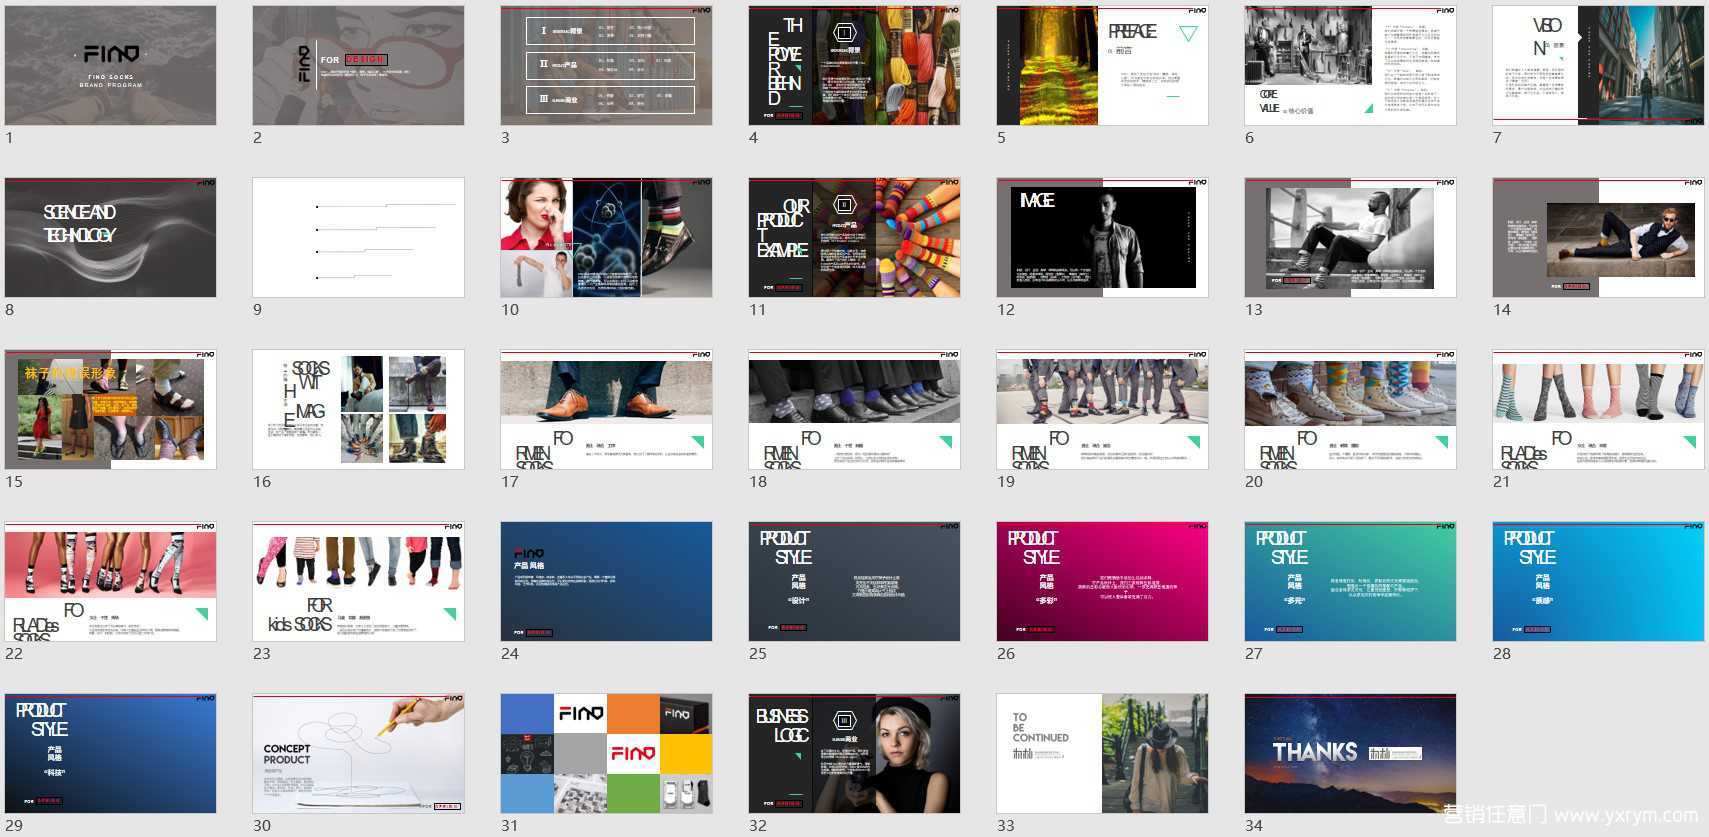Click slide 26 magenta PRODUCT STYLE
The image size is (1709, 837).
point(1102,581)
